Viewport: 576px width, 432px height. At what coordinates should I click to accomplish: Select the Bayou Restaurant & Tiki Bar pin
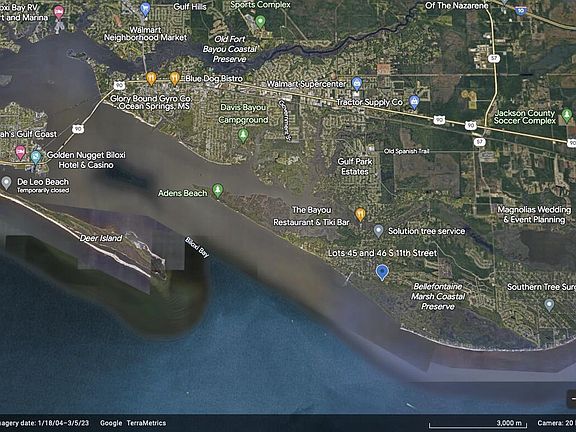tap(360, 215)
